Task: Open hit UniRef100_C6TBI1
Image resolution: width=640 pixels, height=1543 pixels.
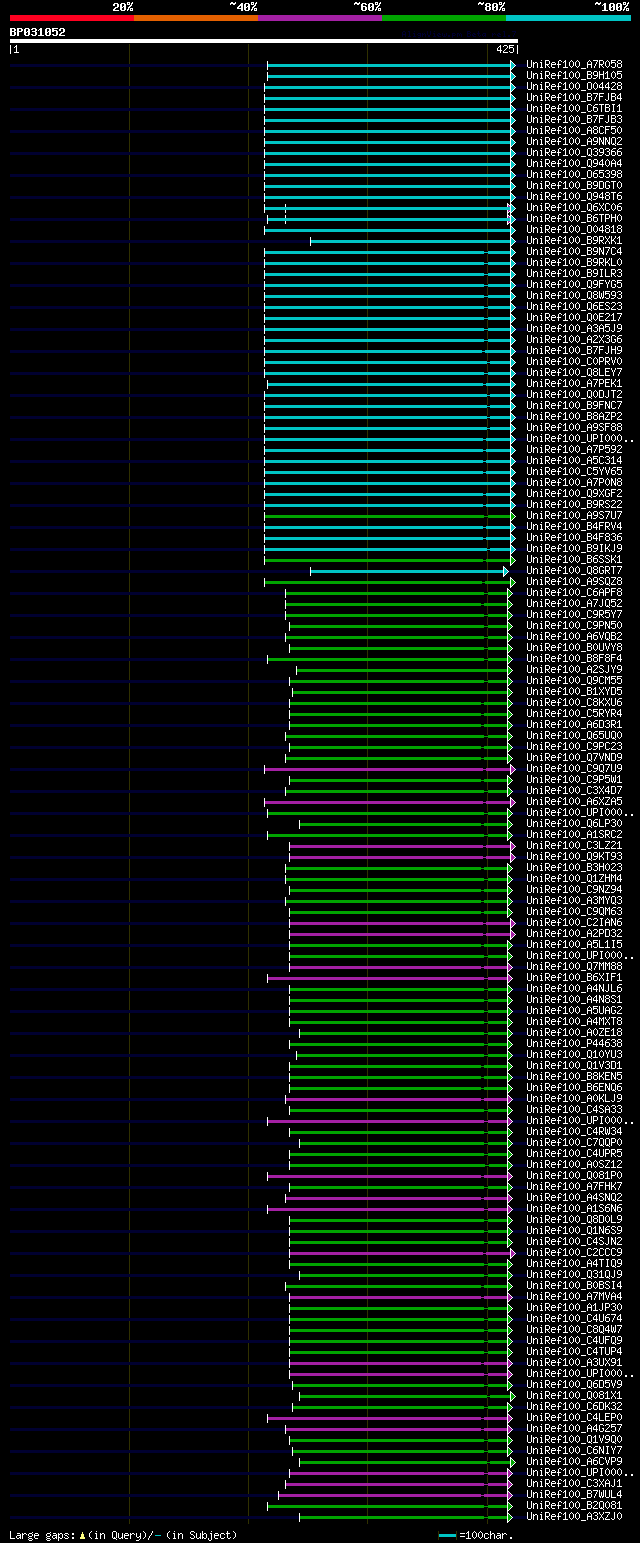Action: click(574, 108)
